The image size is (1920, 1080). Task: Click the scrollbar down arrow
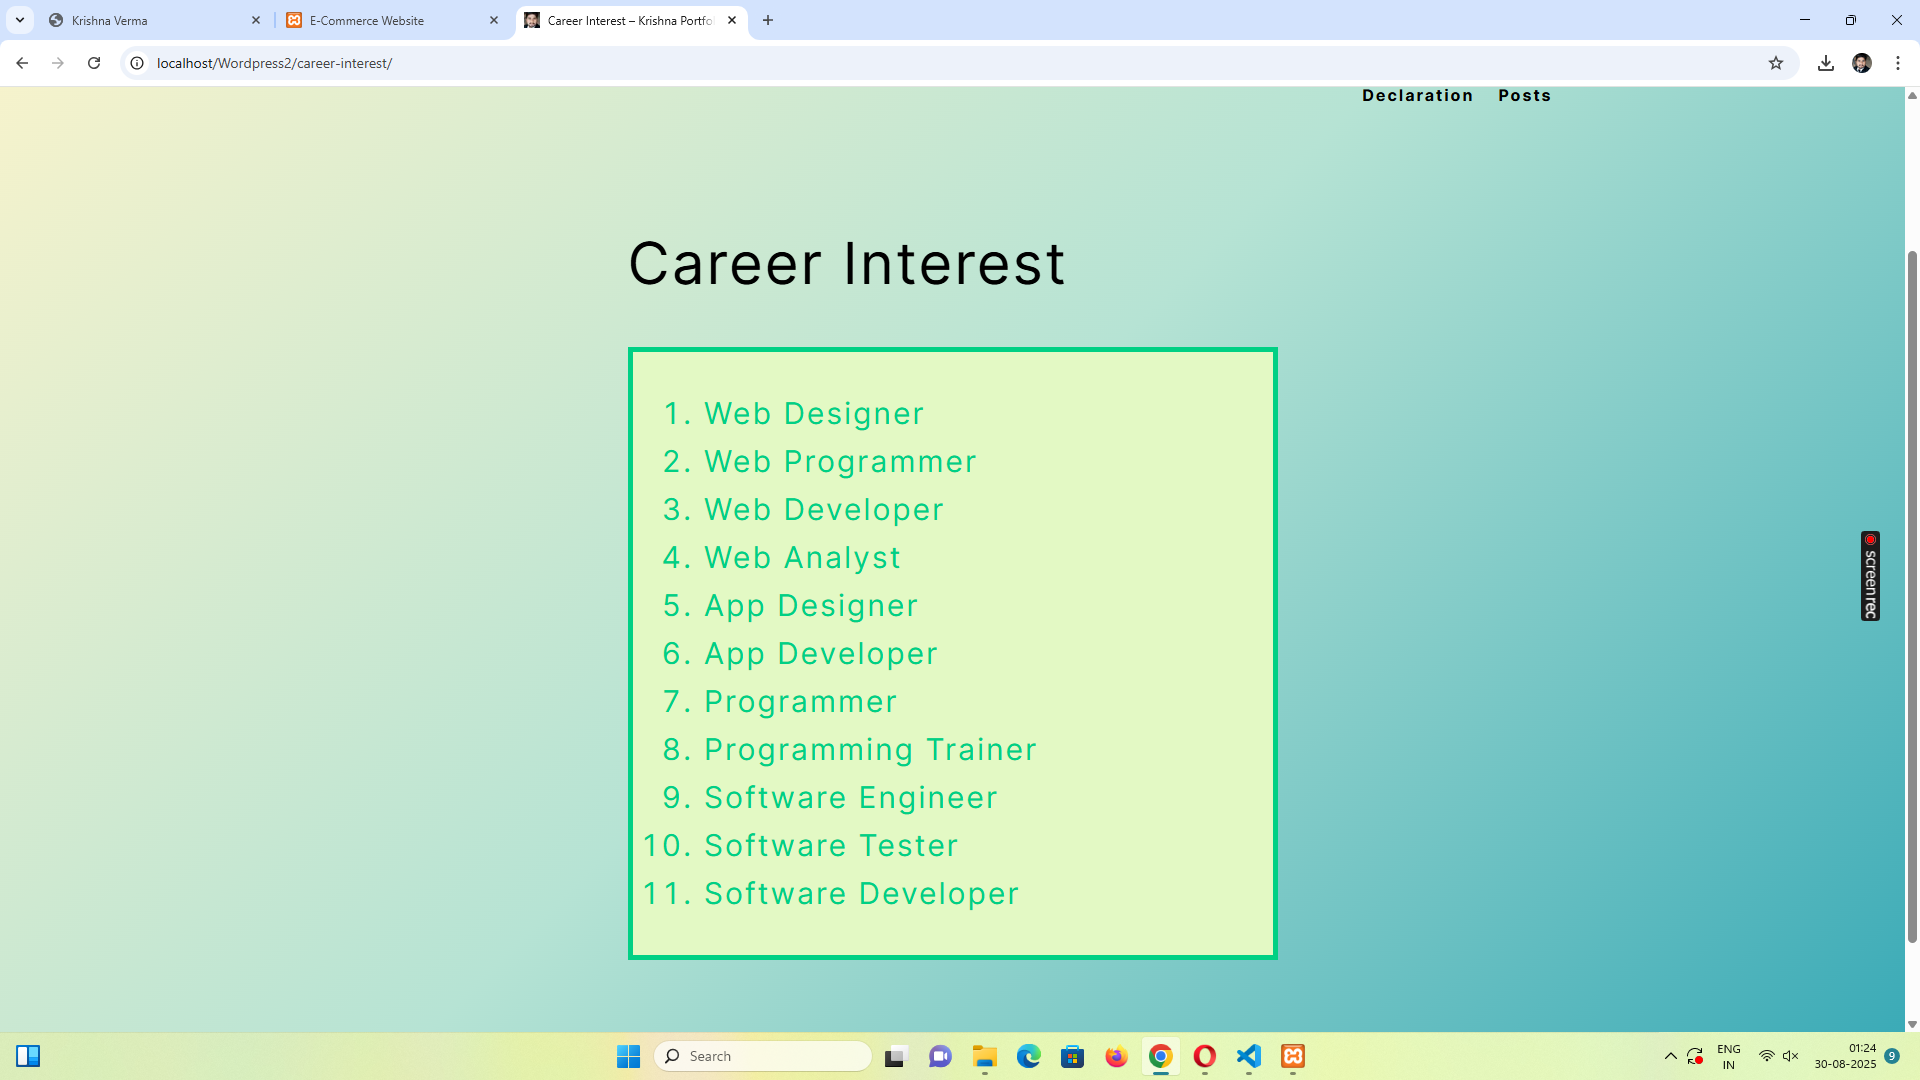click(1912, 1024)
